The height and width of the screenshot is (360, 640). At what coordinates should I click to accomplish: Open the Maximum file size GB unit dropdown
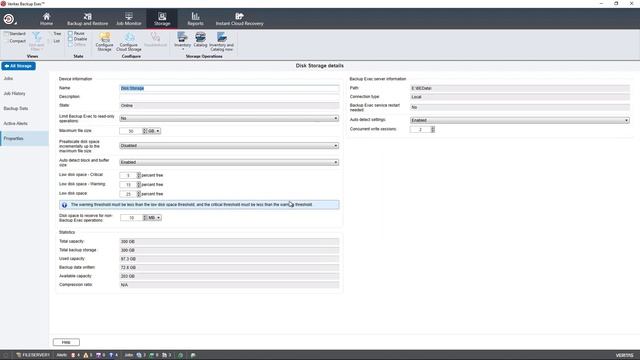(154, 131)
